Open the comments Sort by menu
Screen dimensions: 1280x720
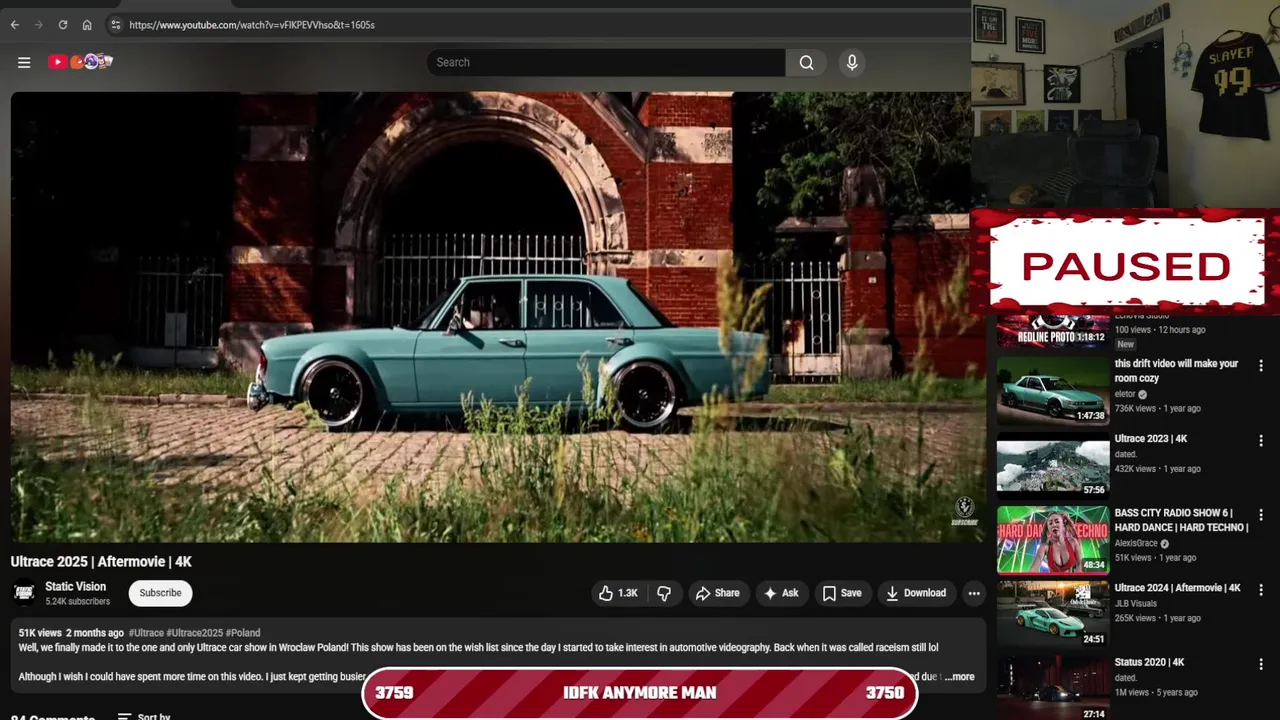click(x=144, y=716)
